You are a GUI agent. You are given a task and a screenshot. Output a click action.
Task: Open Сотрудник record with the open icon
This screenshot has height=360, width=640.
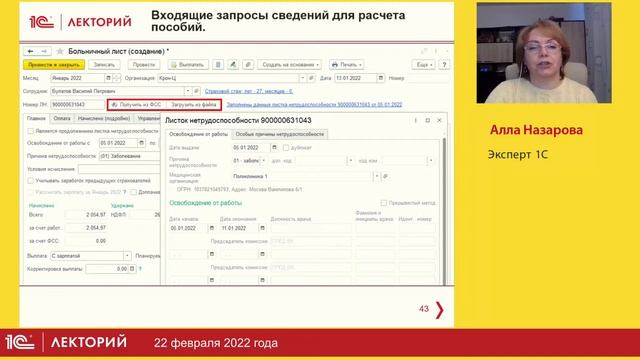click(196, 91)
